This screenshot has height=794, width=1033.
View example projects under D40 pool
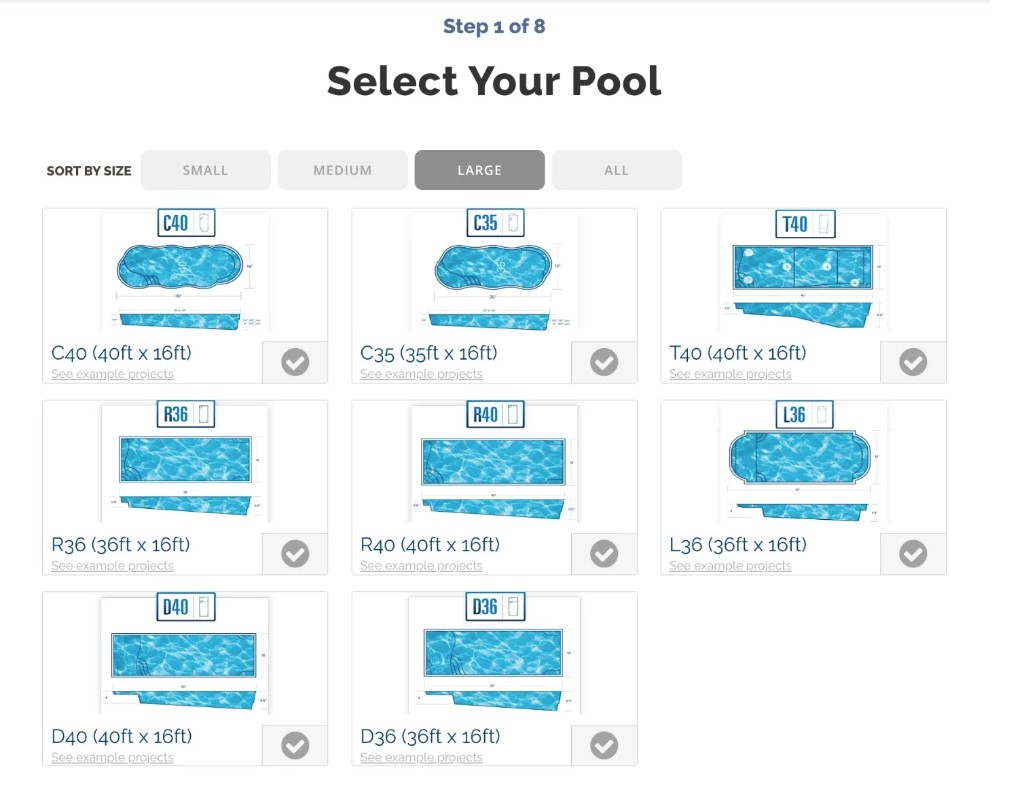click(x=112, y=757)
